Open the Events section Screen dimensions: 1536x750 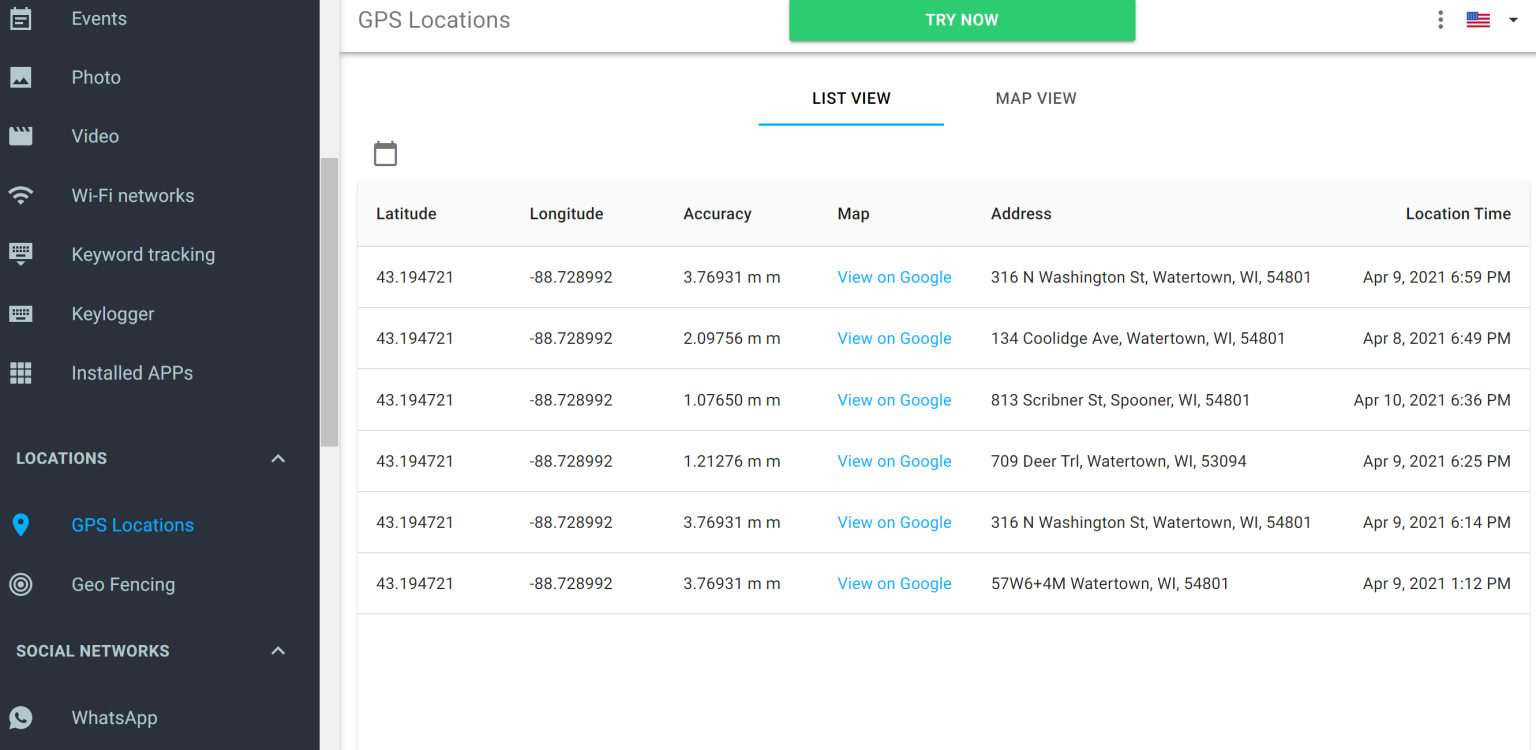tap(98, 18)
